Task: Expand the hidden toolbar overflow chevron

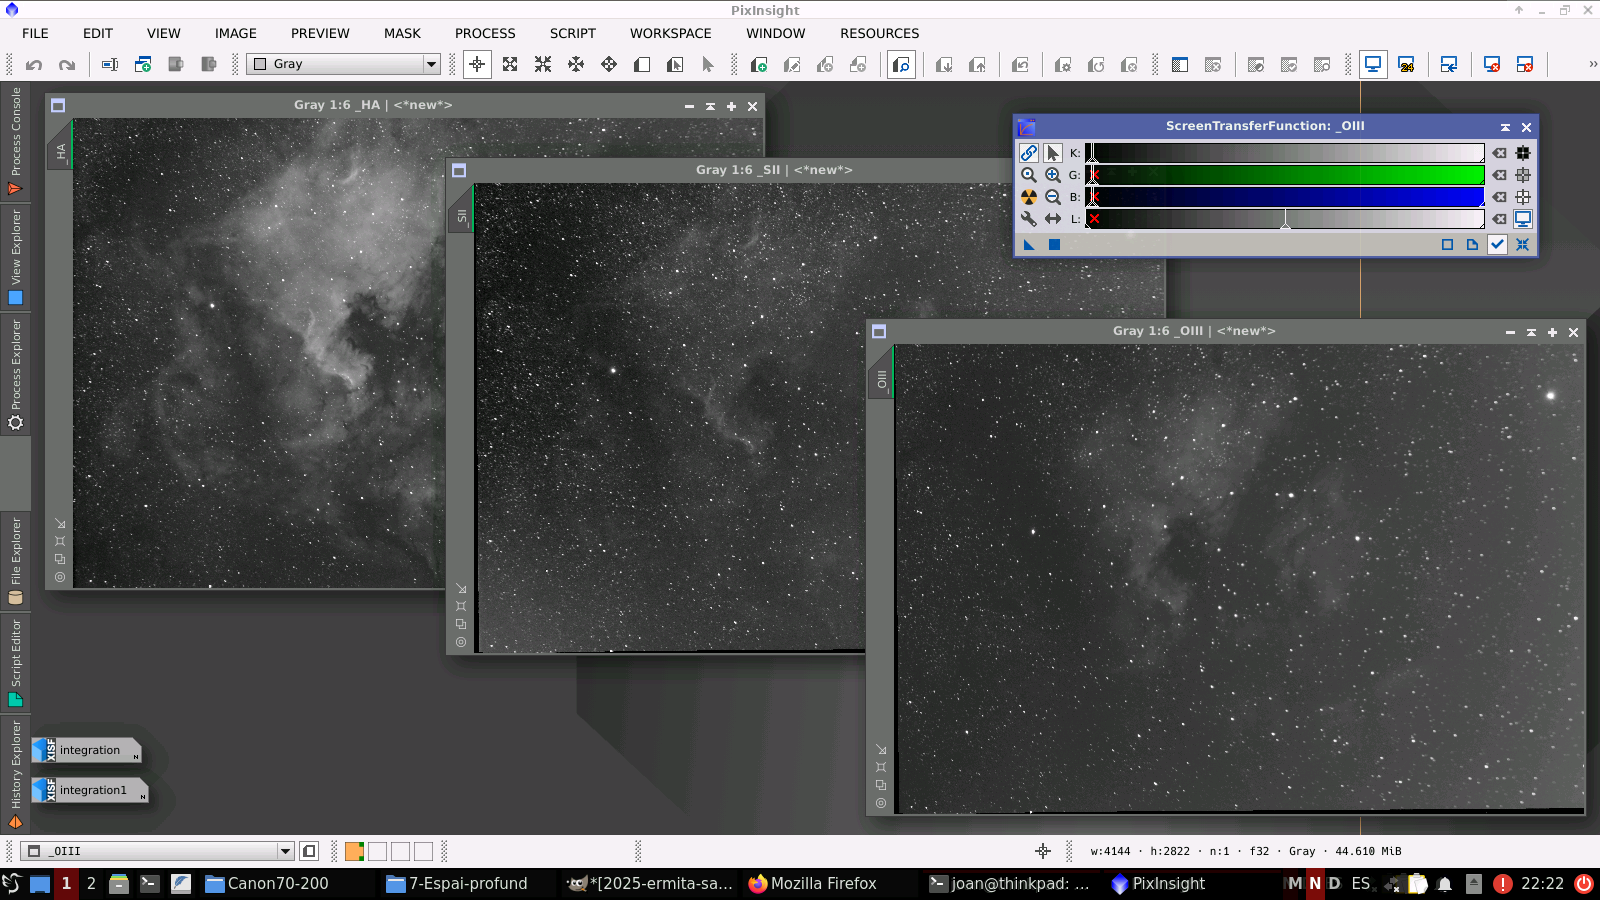Action: (x=1592, y=64)
